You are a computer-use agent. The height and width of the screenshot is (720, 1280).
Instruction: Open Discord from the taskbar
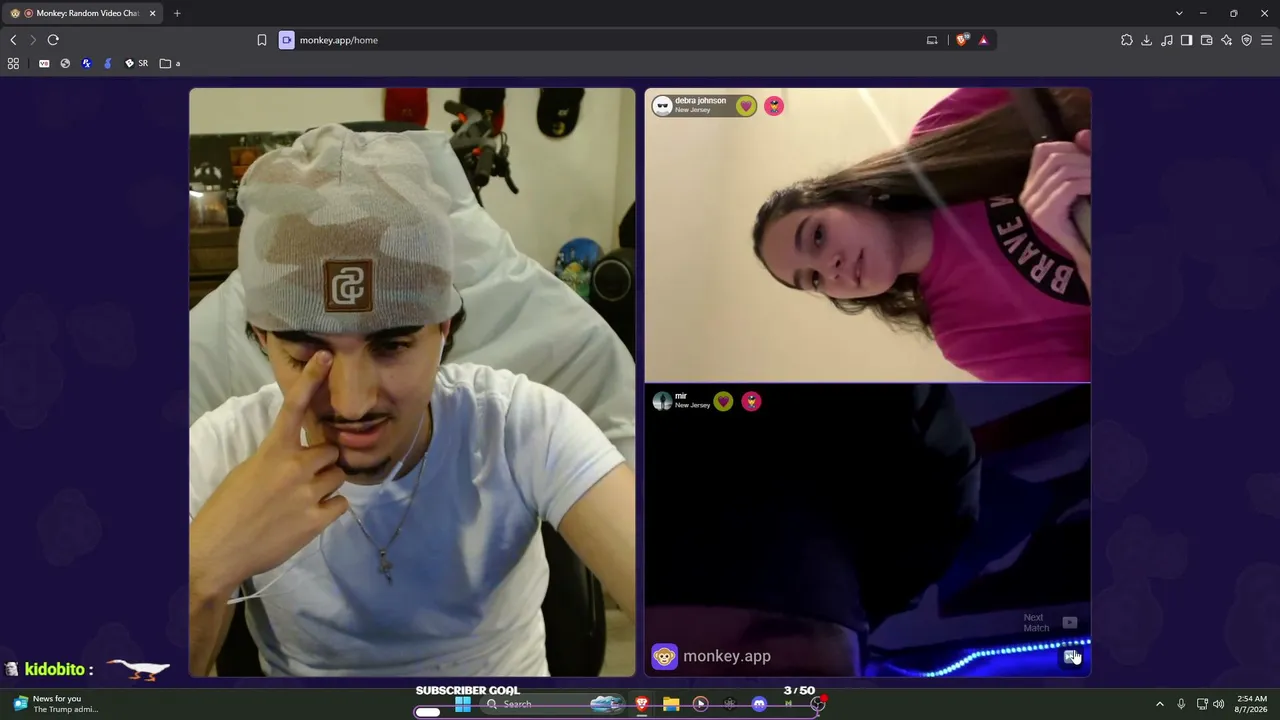tap(759, 704)
